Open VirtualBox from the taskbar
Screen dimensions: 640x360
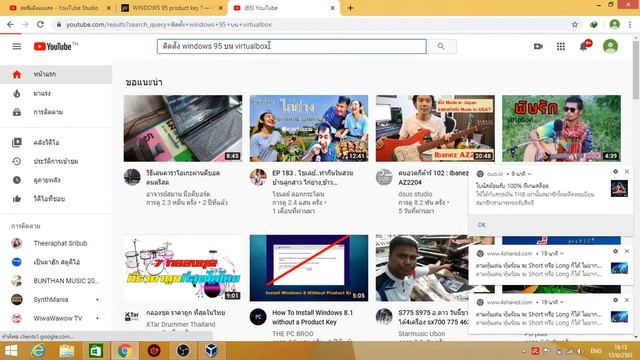click(x=211, y=351)
